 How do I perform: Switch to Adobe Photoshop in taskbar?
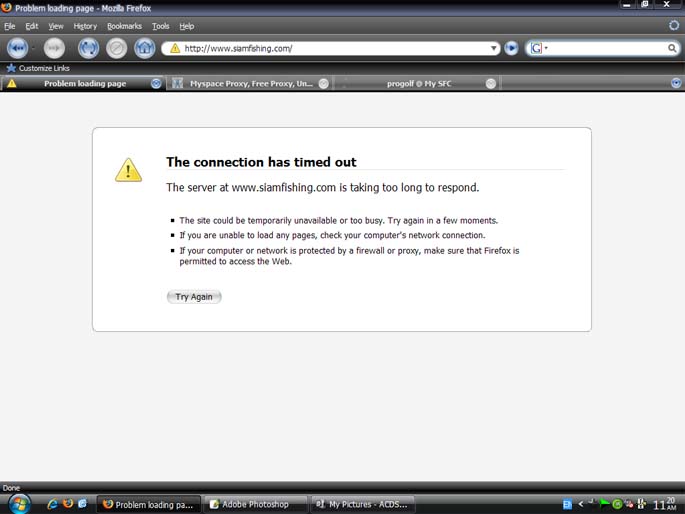point(256,504)
